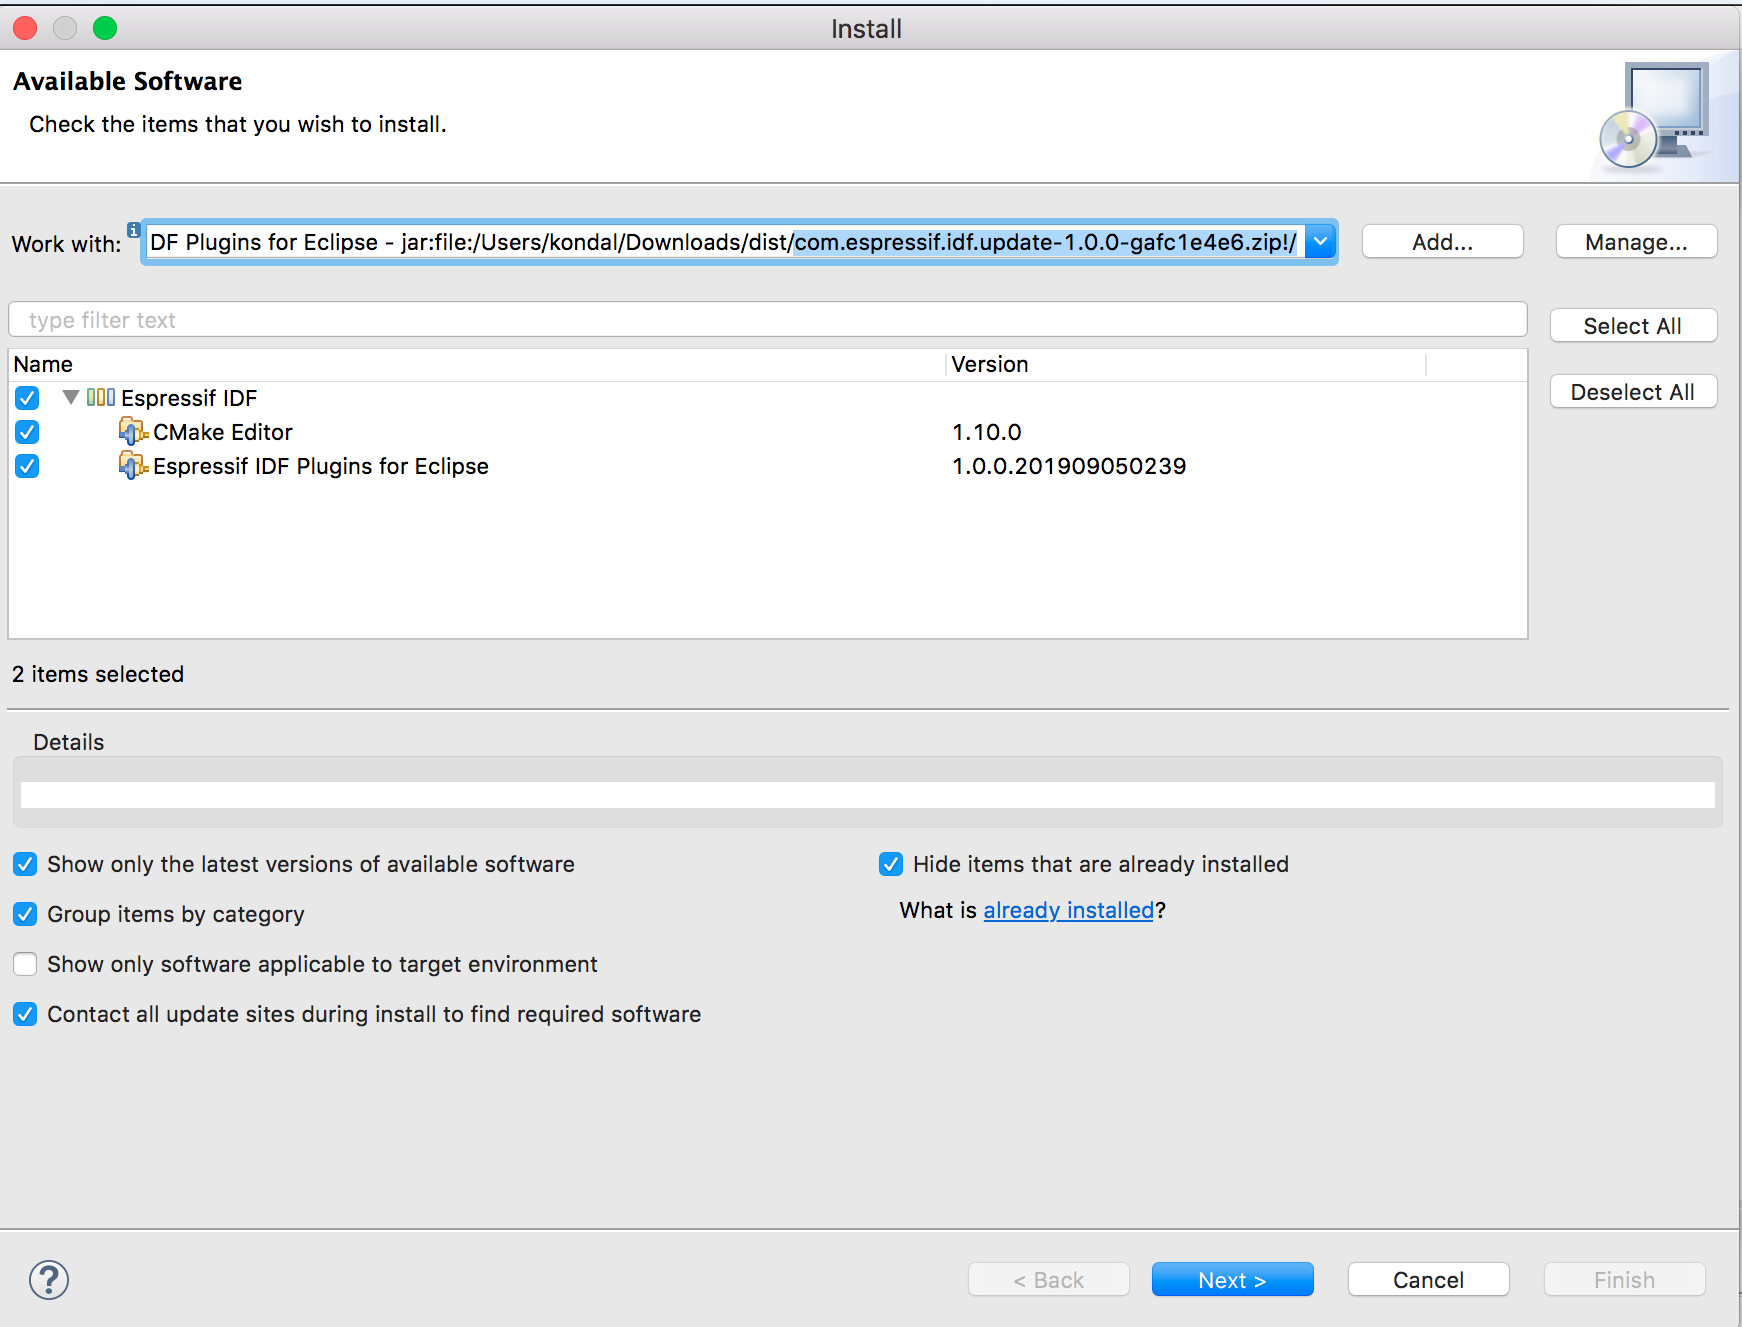Click the help question mark icon
The image size is (1742, 1327).
pos(49,1279)
